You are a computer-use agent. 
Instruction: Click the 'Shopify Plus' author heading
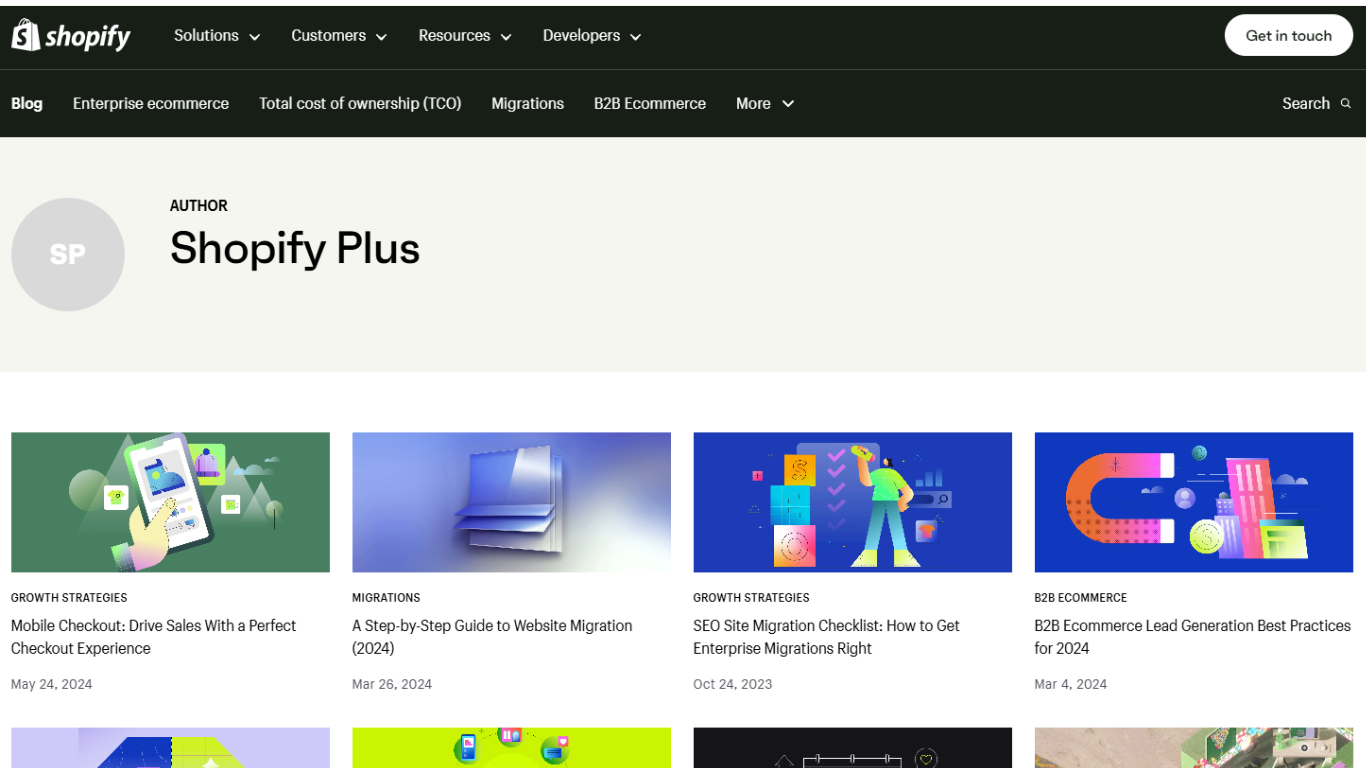coord(295,248)
